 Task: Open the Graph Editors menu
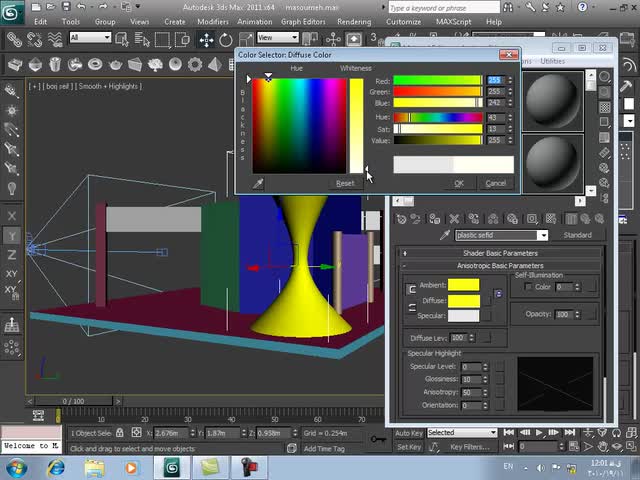[302, 21]
